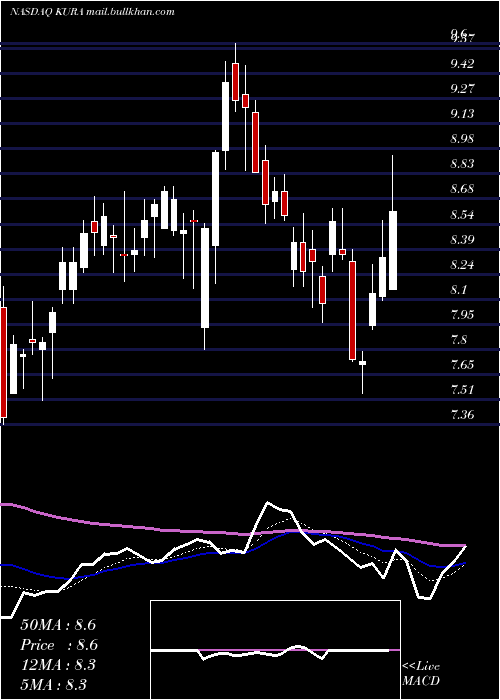Select the 8.54 price axis label

point(462,215)
